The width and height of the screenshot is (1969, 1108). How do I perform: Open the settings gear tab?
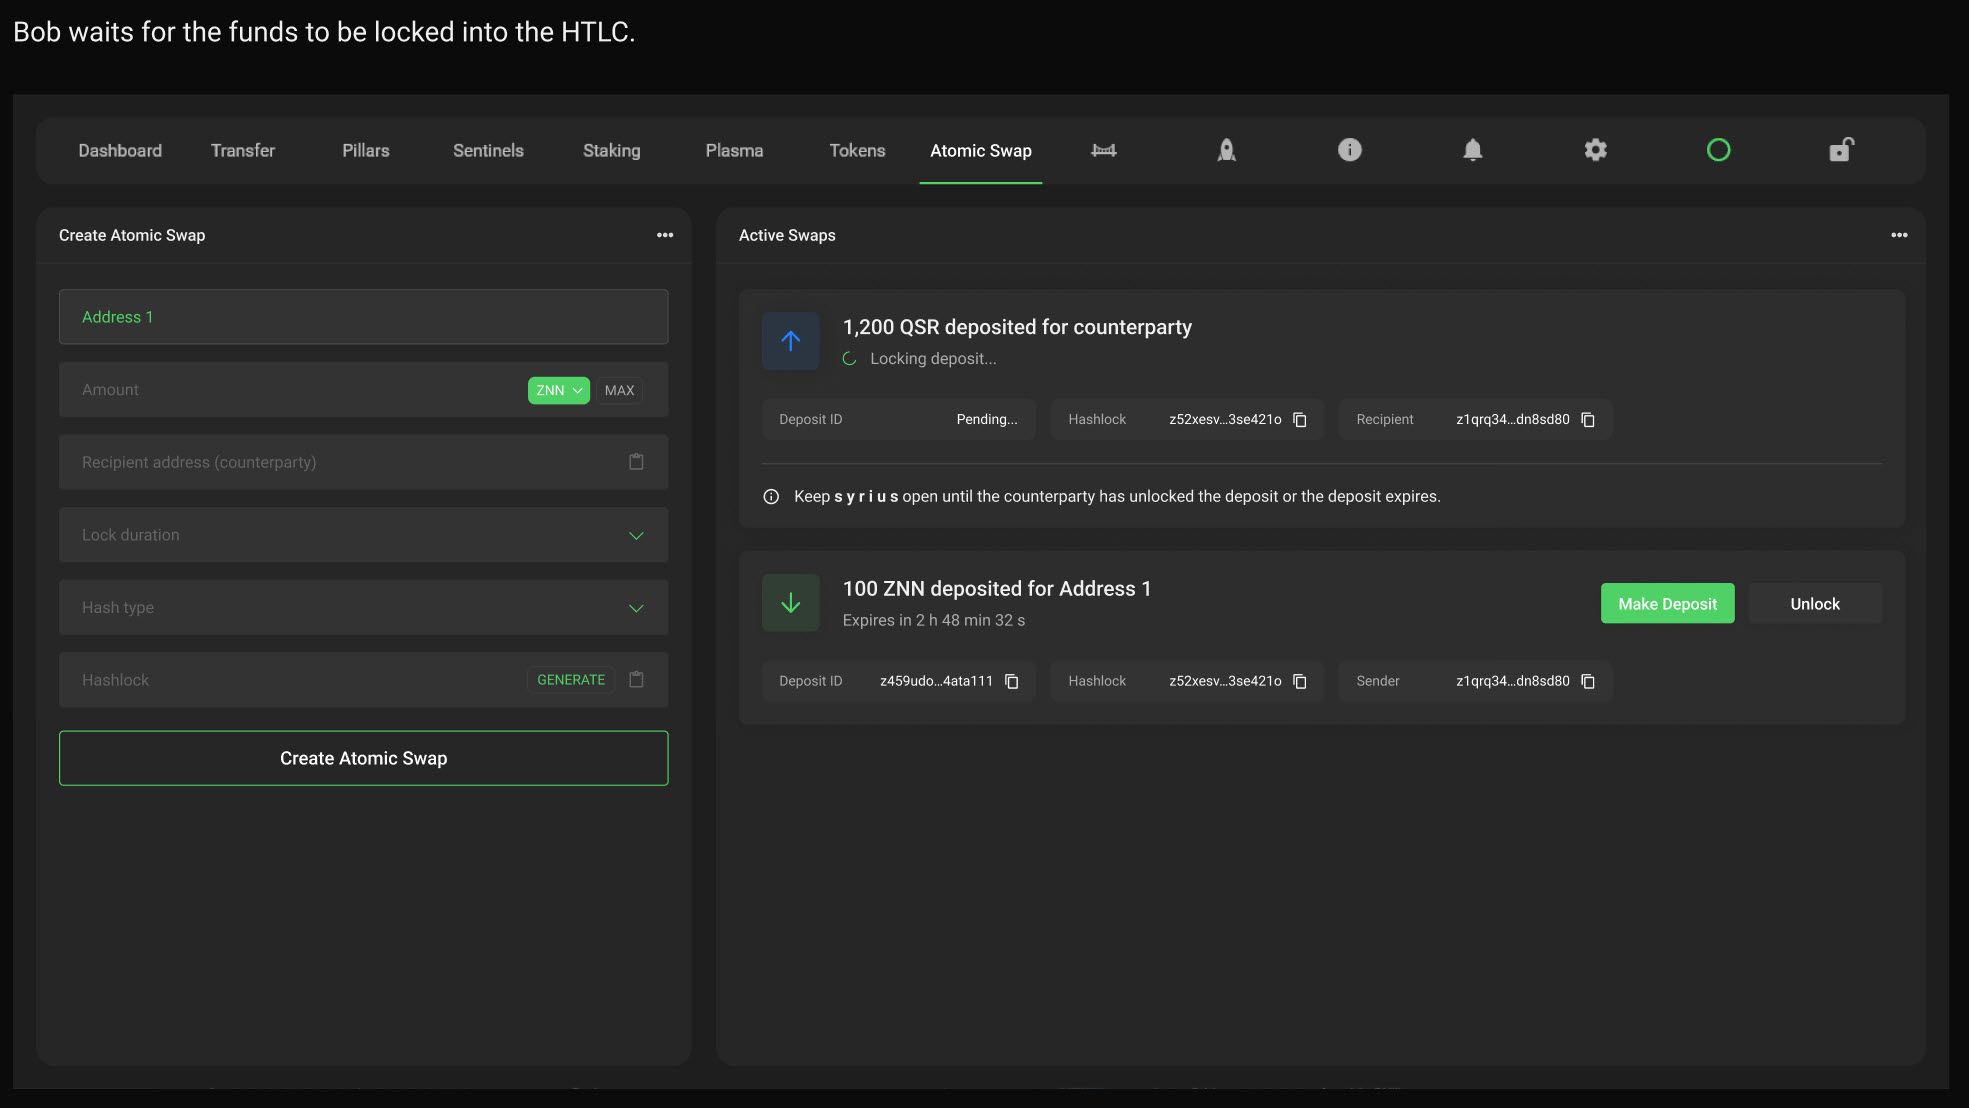pos(1595,150)
